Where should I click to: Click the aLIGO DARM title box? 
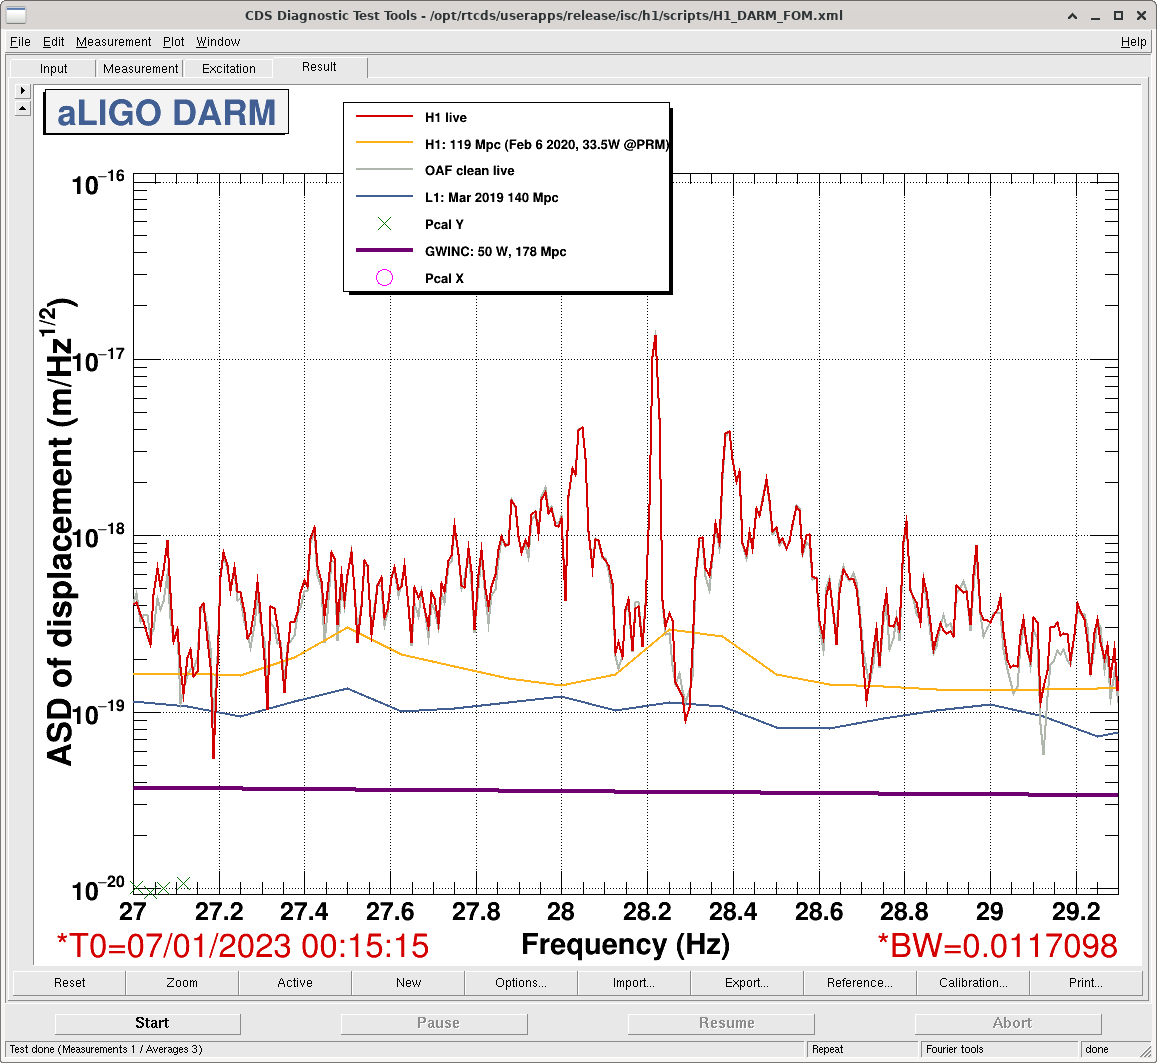click(166, 112)
